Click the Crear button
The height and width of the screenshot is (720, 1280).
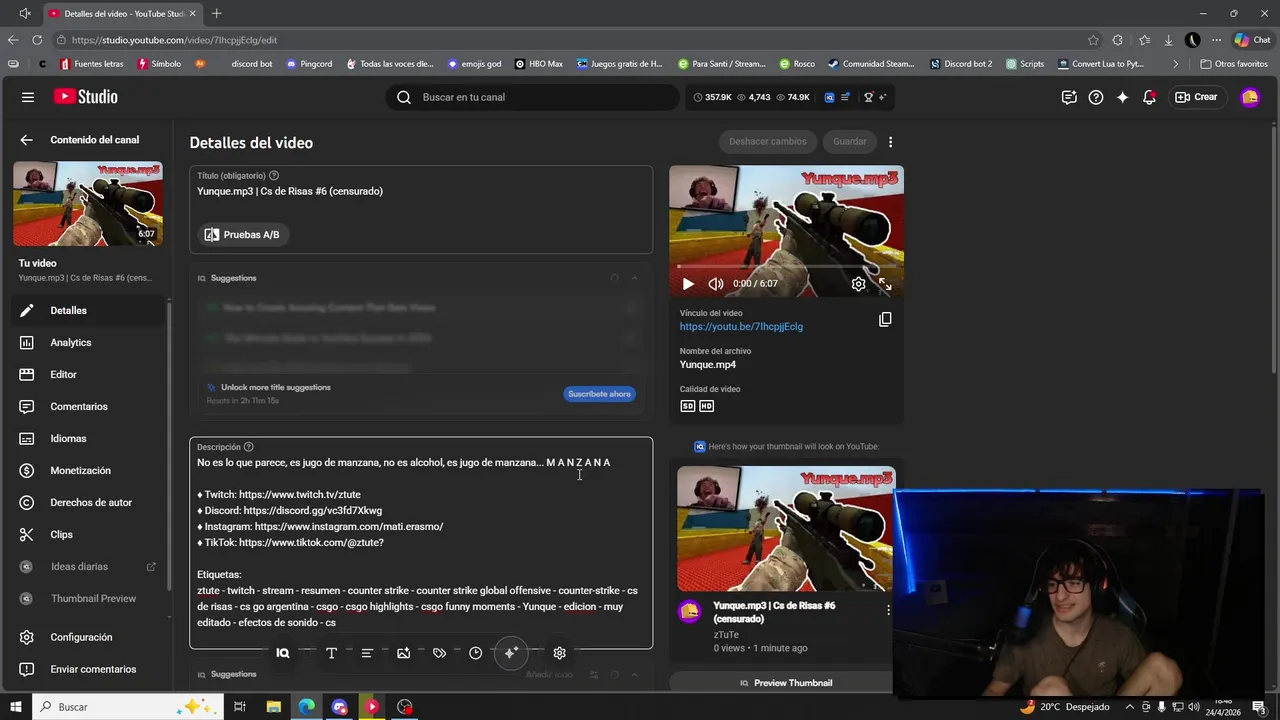1197,97
